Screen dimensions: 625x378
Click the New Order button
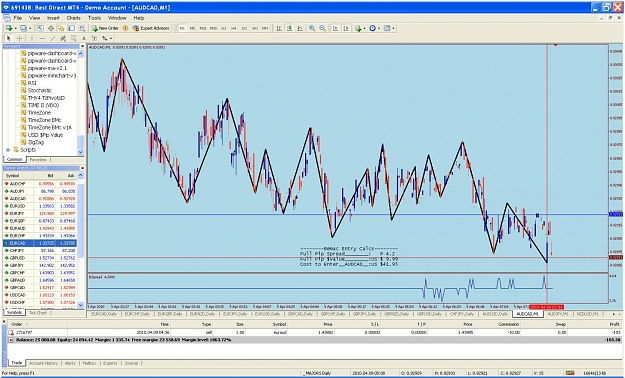pyautogui.click(x=105, y=28)
